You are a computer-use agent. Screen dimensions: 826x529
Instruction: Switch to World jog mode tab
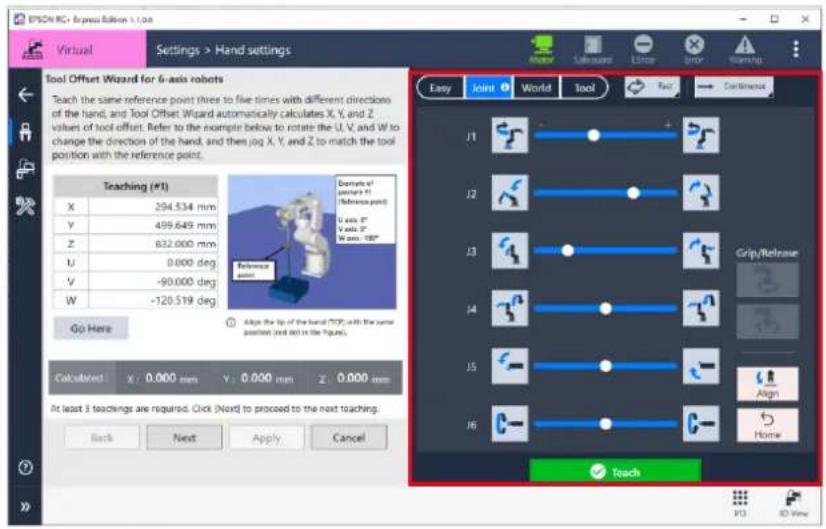click(x=536, y=88)
